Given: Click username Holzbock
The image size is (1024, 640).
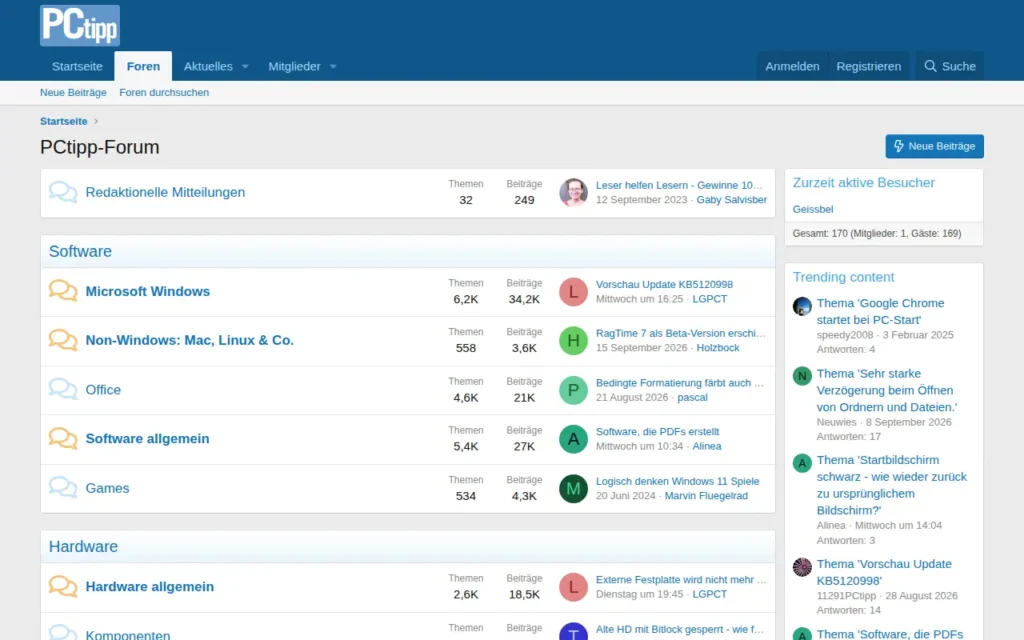Looking at the screenshot, I should tap(718, 348).
